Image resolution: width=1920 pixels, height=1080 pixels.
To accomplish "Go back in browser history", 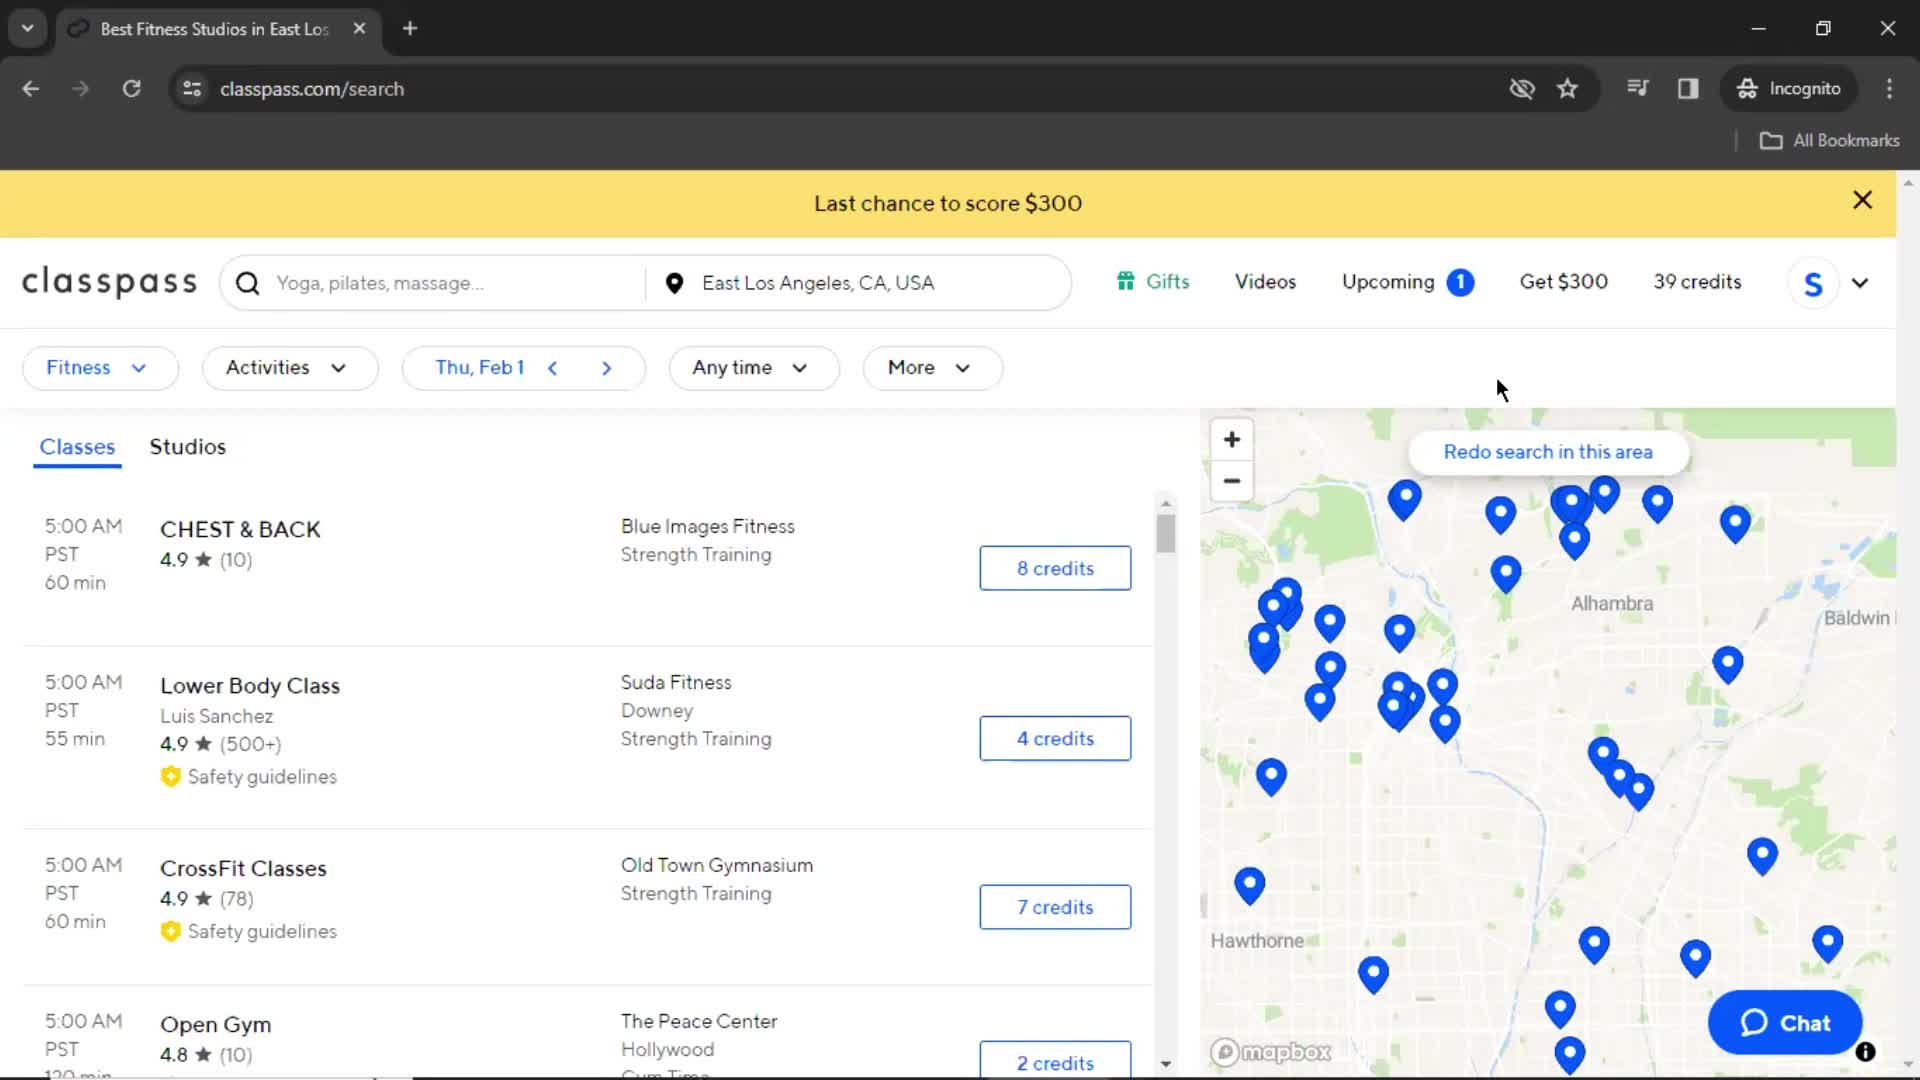I will point(31,89).
